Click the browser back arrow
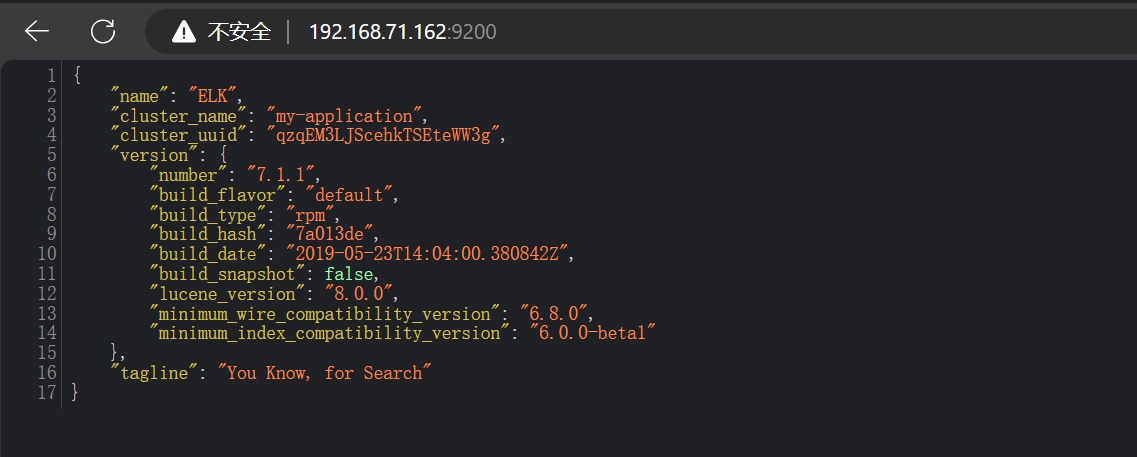Viewport: 1137px width, 457px height. pos(37,30)
